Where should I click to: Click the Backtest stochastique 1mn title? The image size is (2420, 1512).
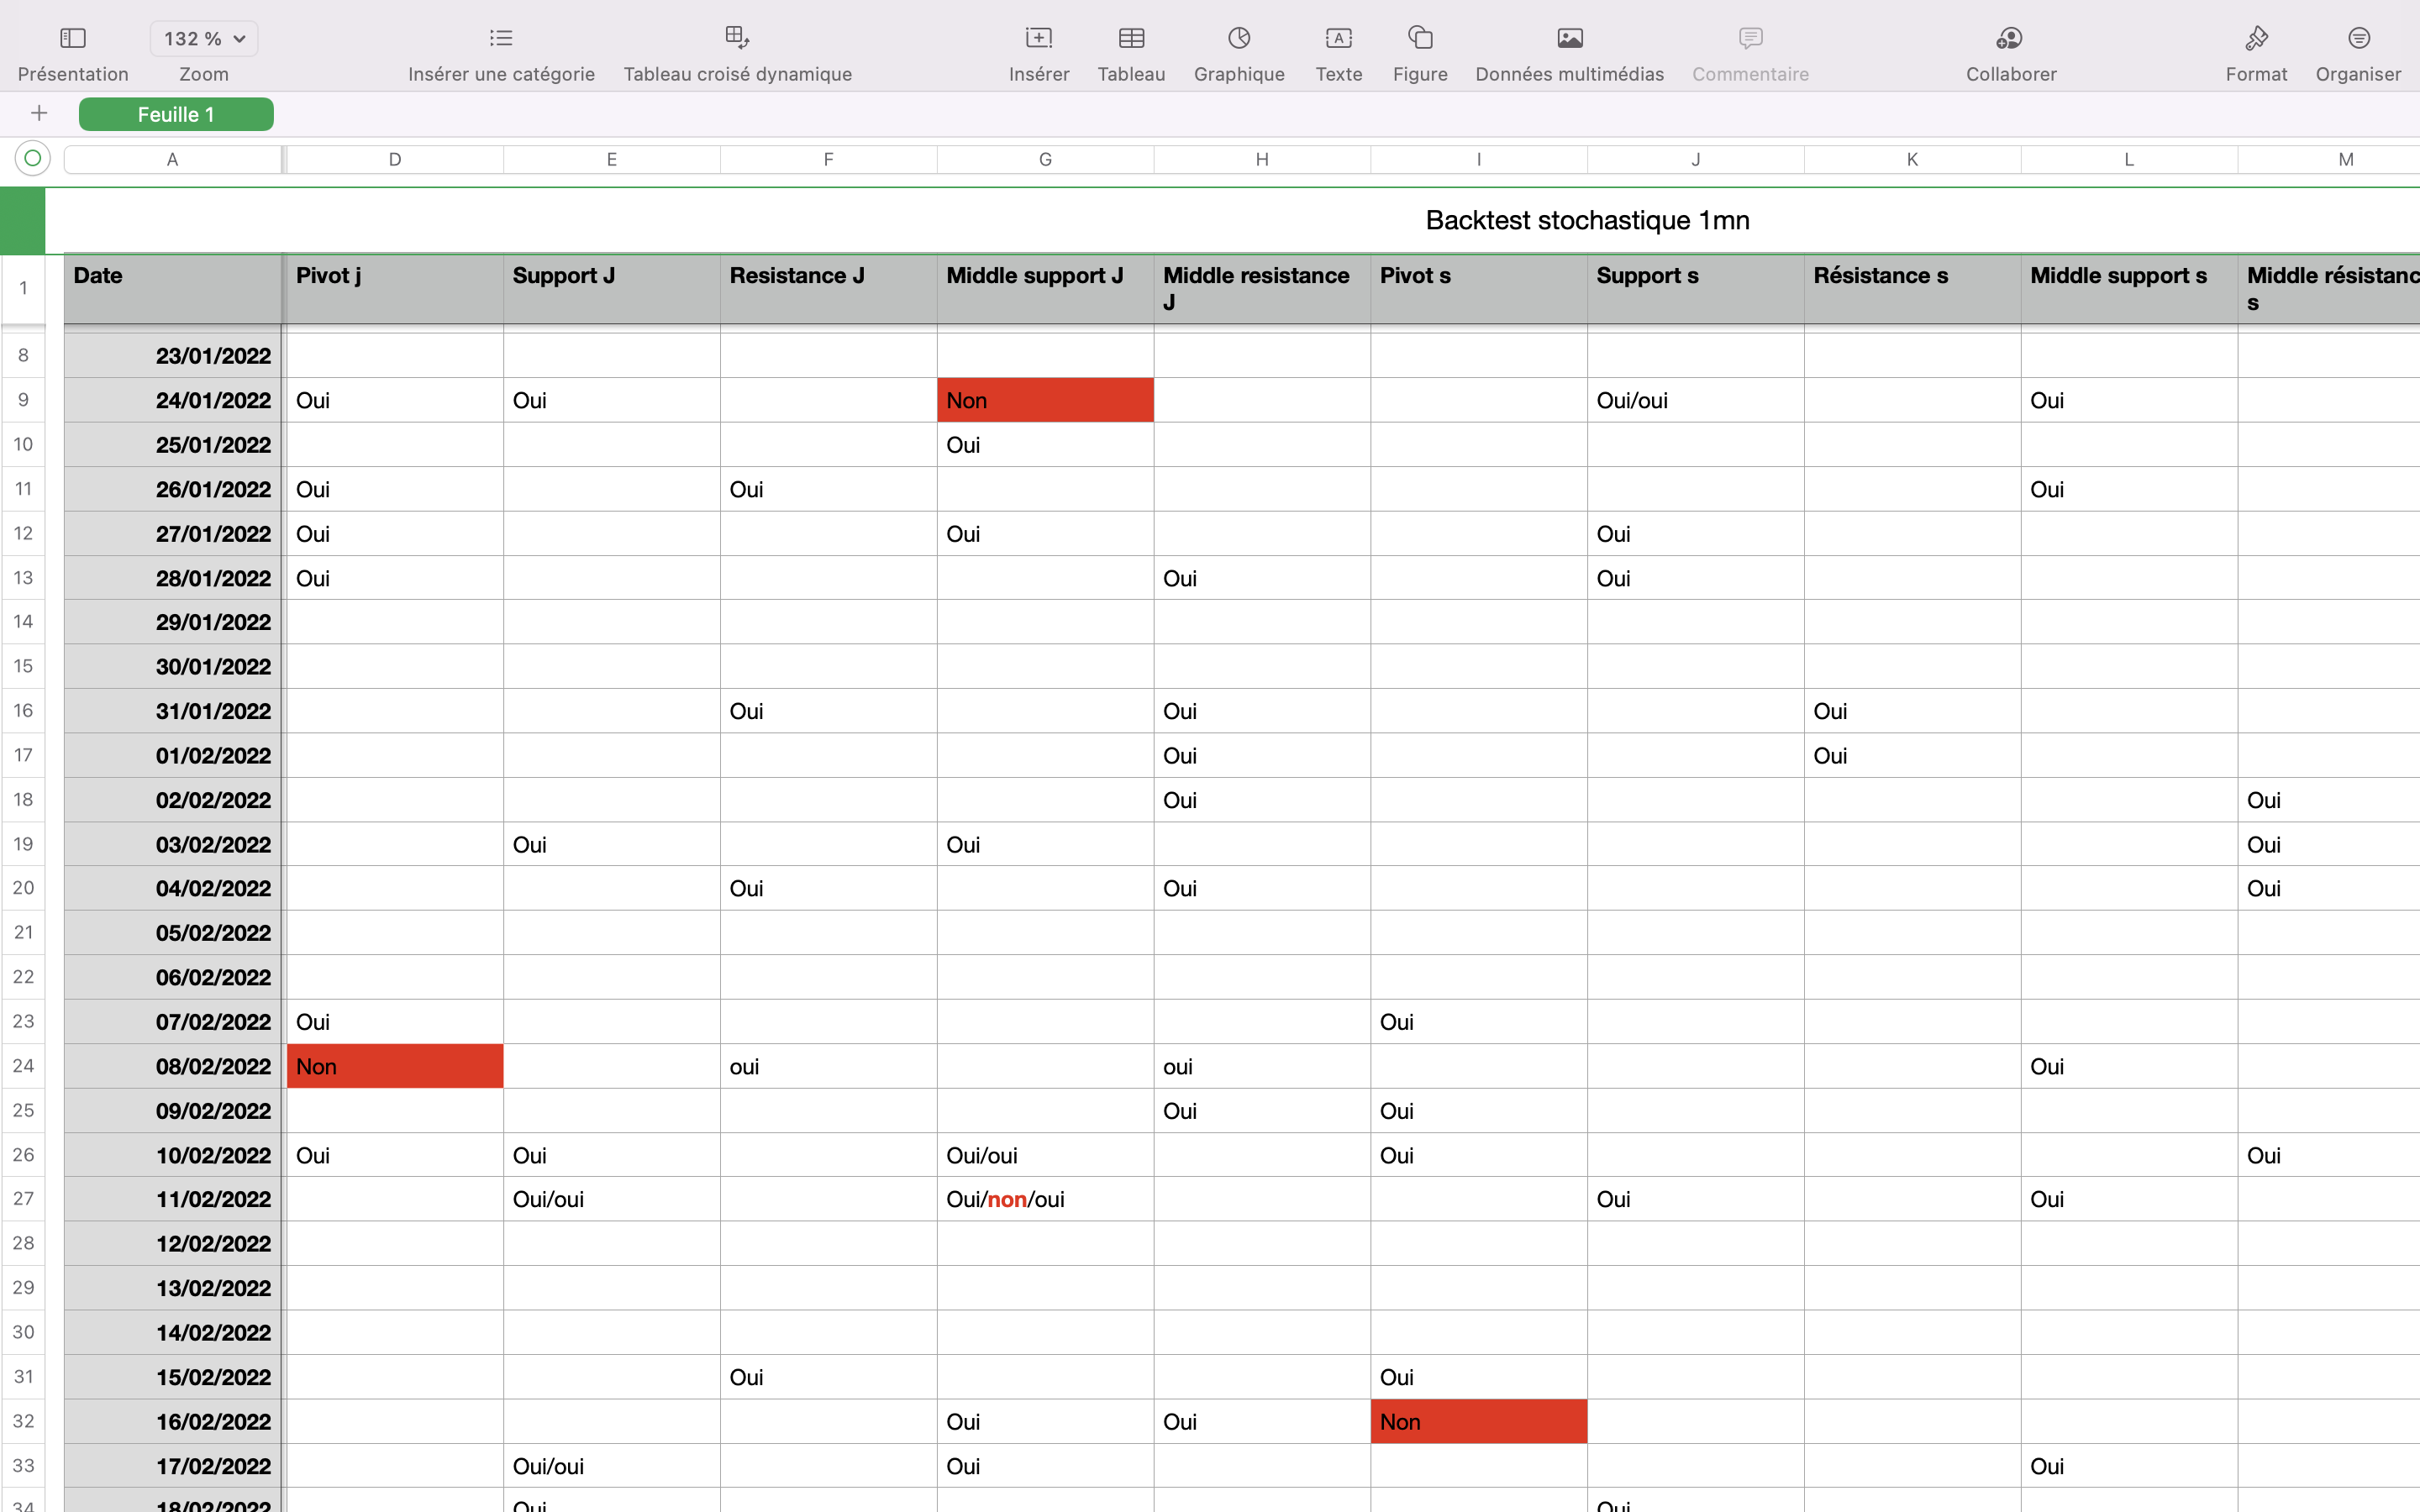click(x=1587, y=220)
